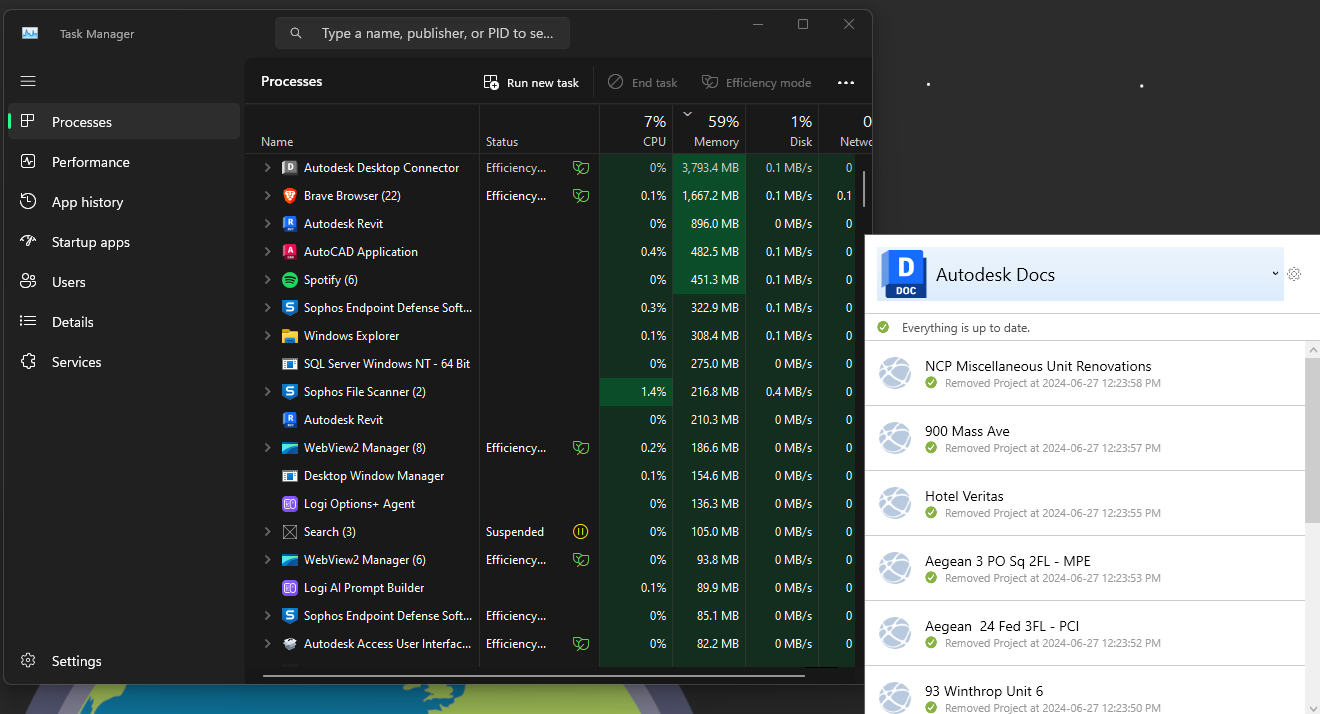Click the Spotify process icon
1320x714 pixels.
point(290,280)
